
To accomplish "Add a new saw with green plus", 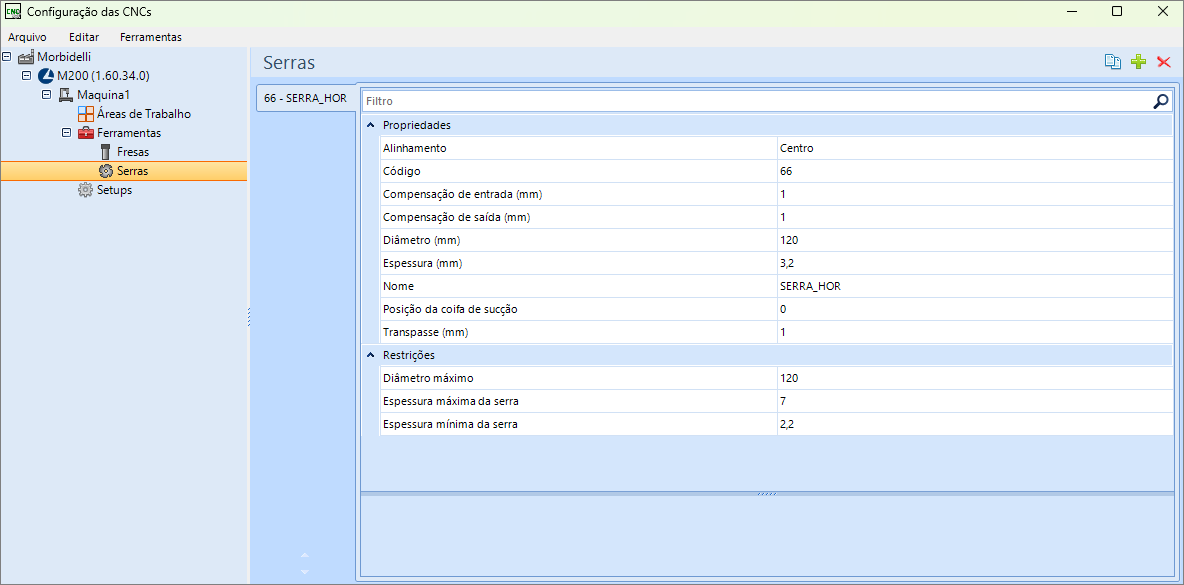I will tap(1138, 62).
